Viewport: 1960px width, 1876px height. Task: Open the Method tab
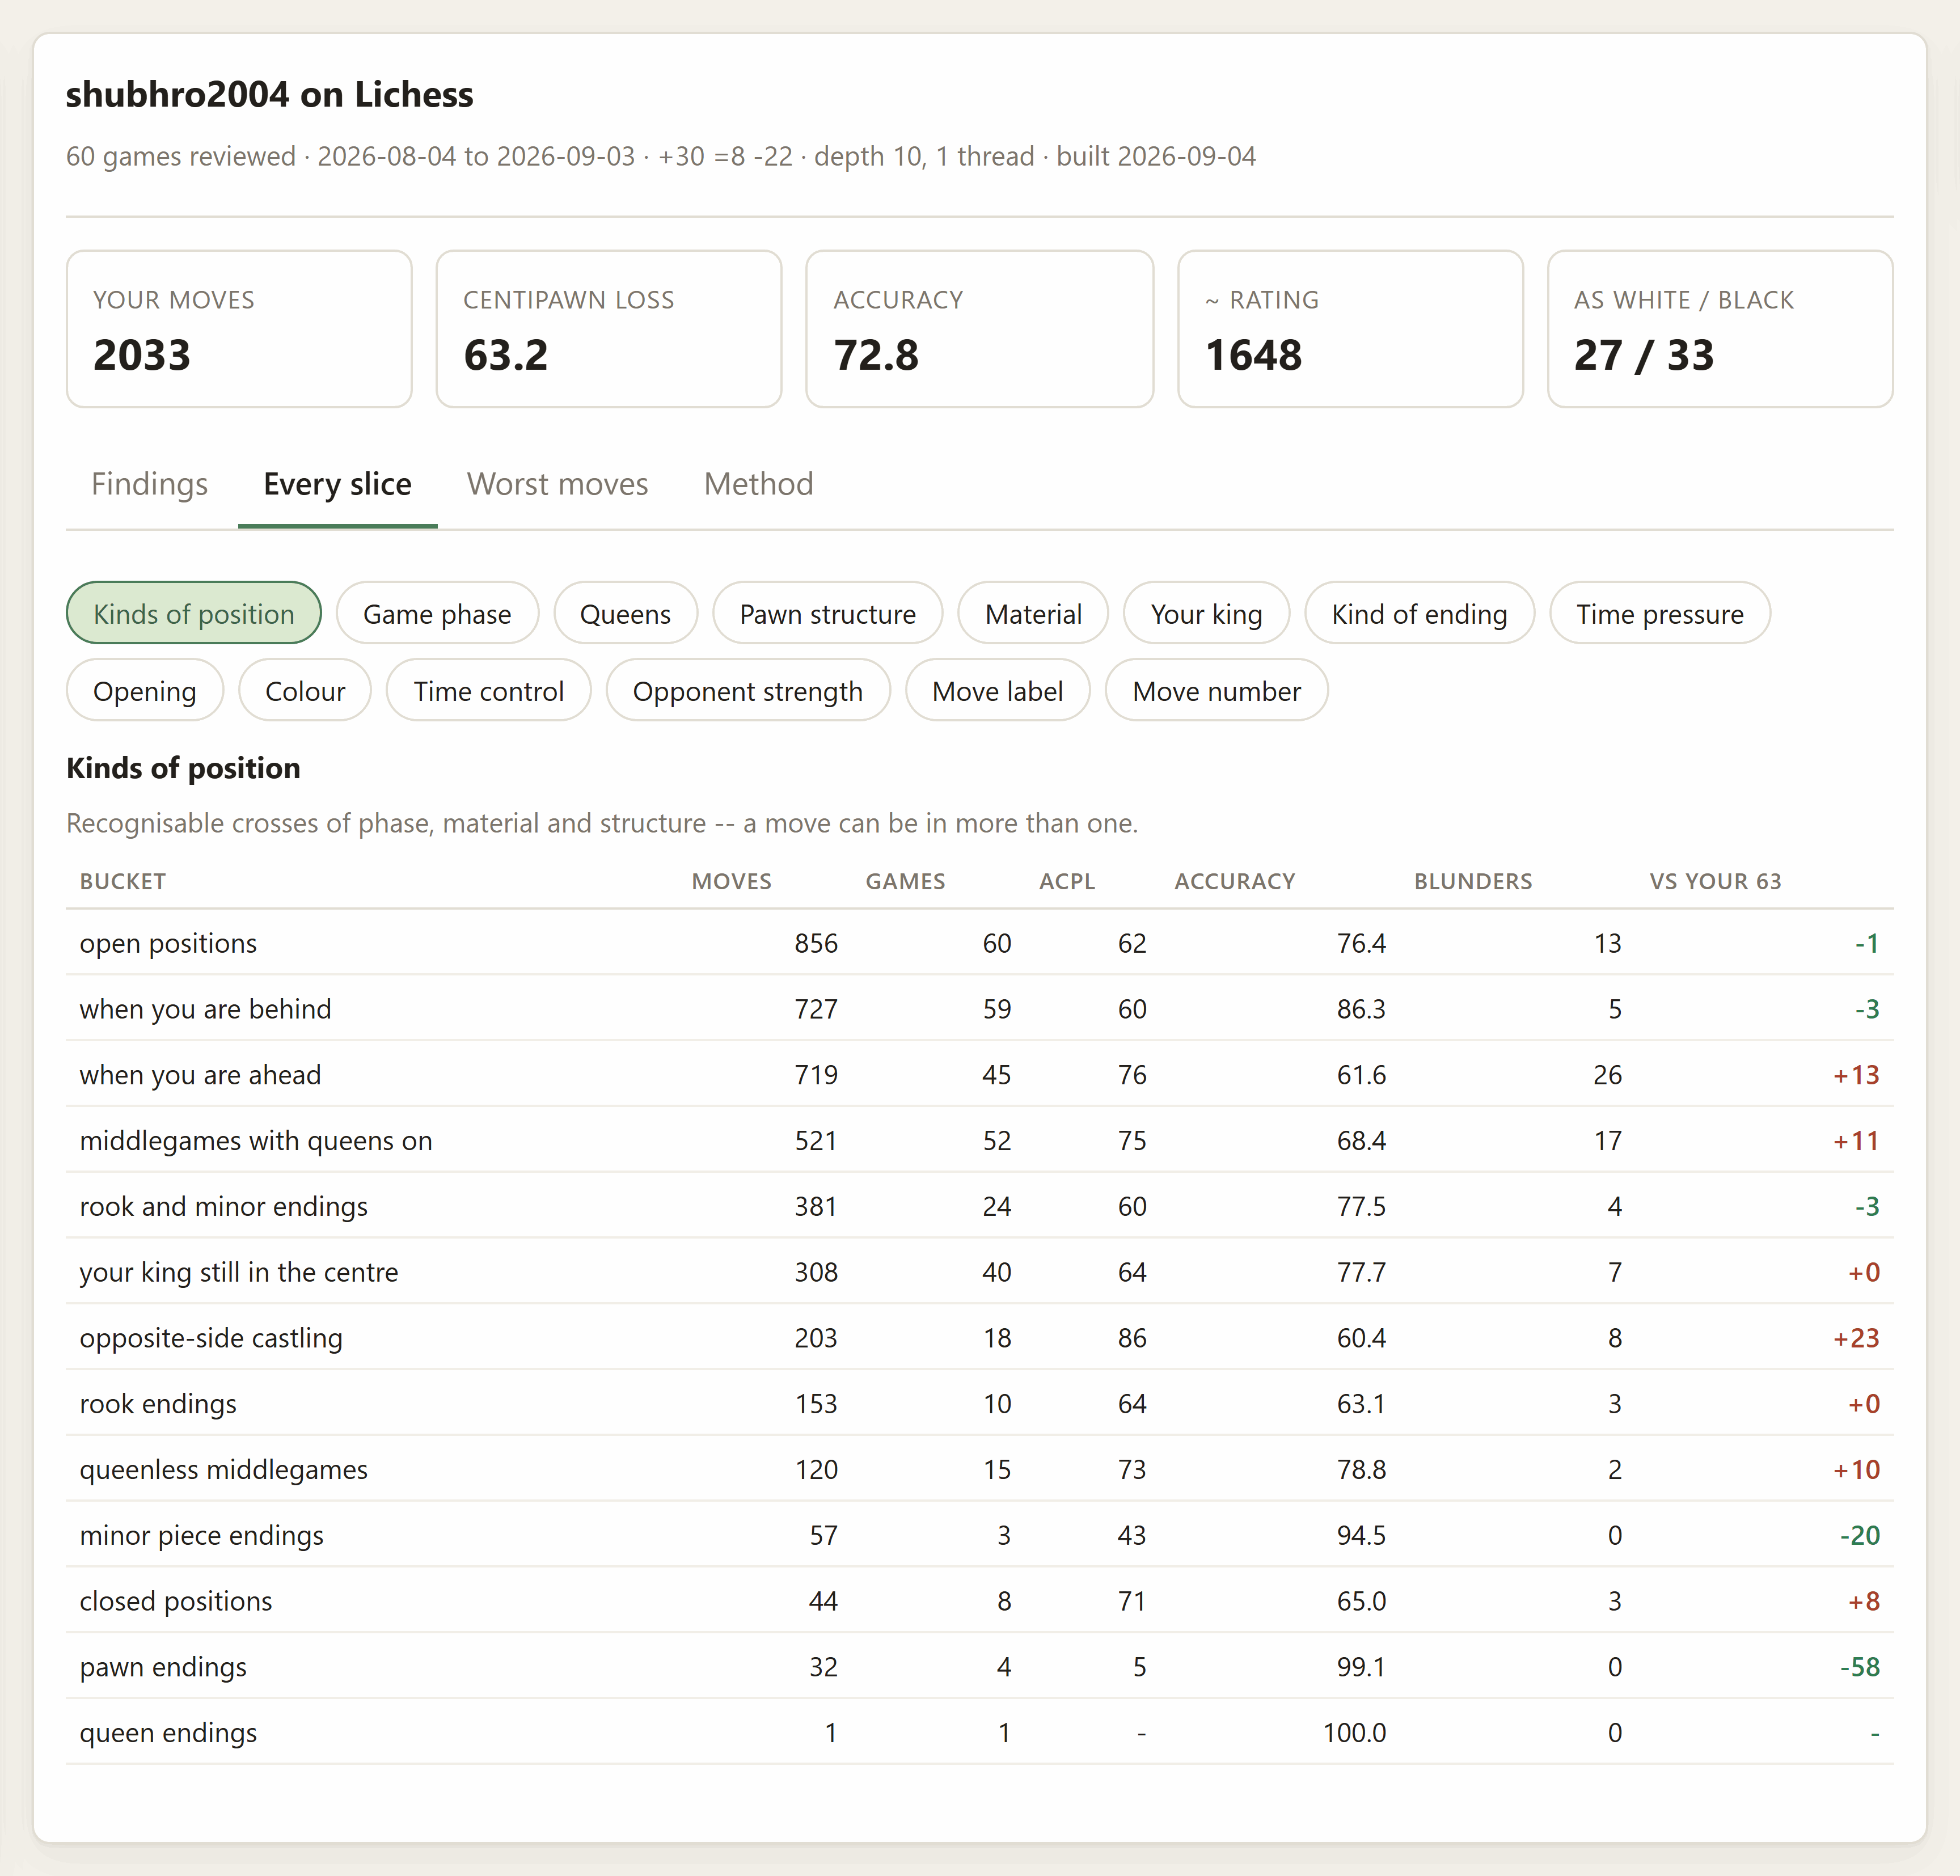[x=758, y=484]
